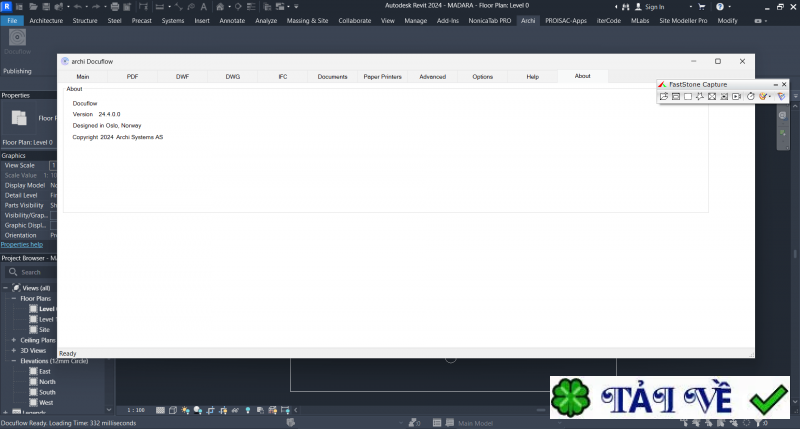Click the shopping cart icon in title bar

pyautogui.click(x=702, y=7)
